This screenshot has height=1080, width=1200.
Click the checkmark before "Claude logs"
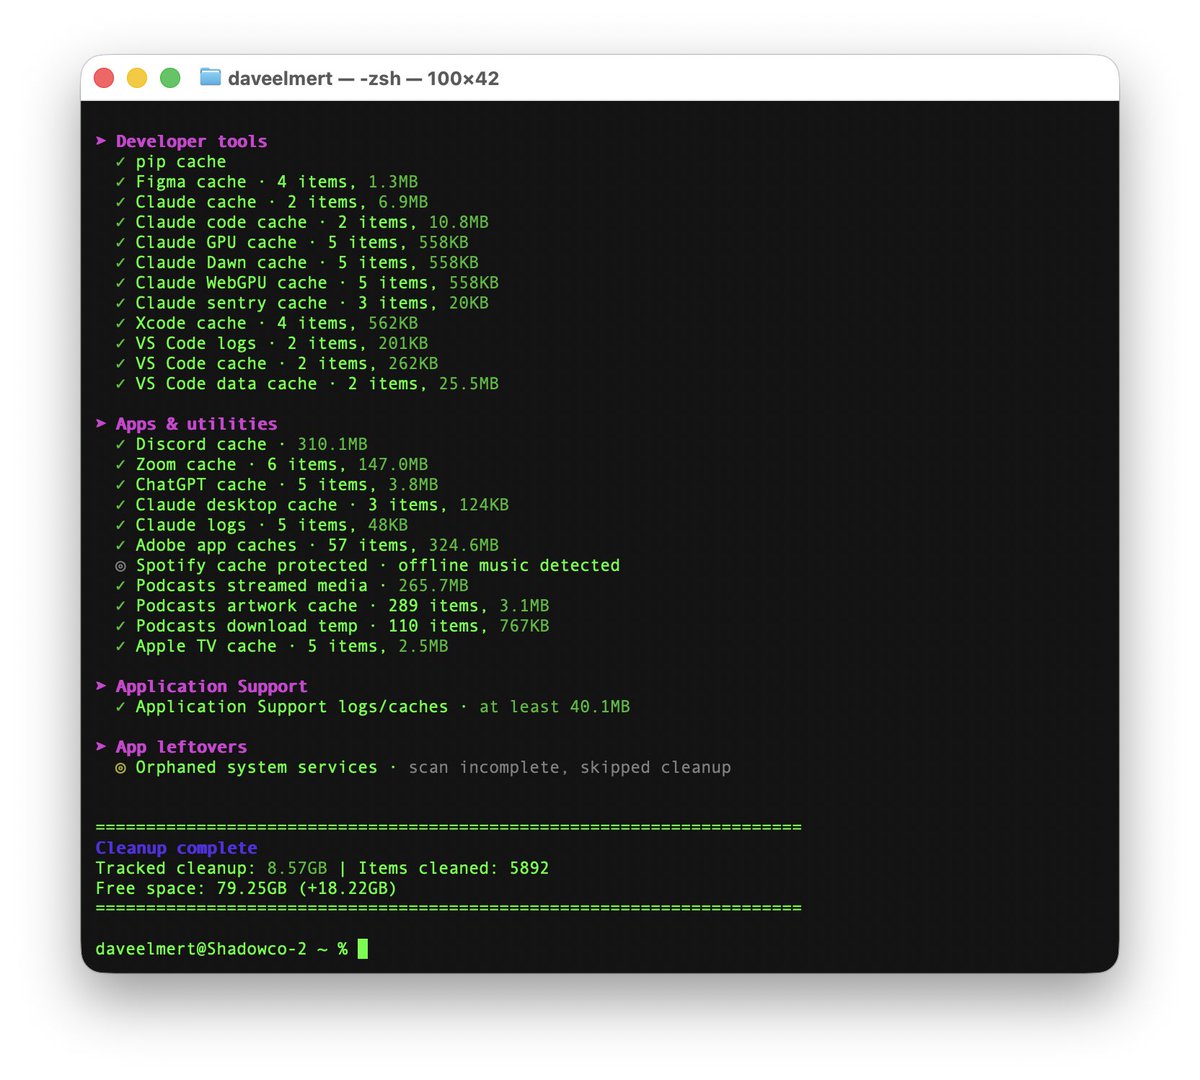(121, 525)
